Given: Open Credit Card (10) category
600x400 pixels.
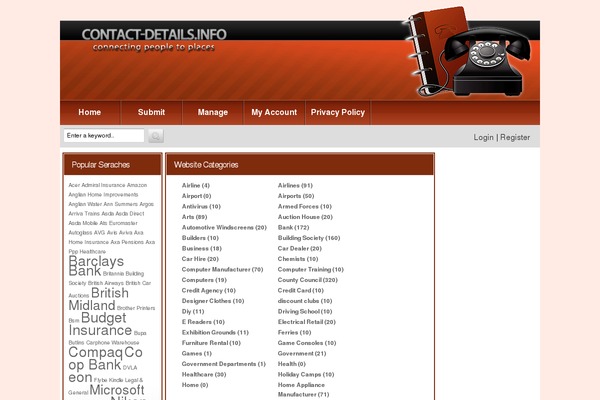Looking at the screenshot, I should [x=301, y=291].
